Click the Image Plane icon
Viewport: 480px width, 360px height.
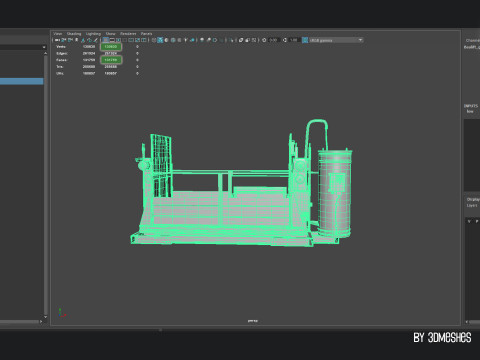(x=83, y=40)
